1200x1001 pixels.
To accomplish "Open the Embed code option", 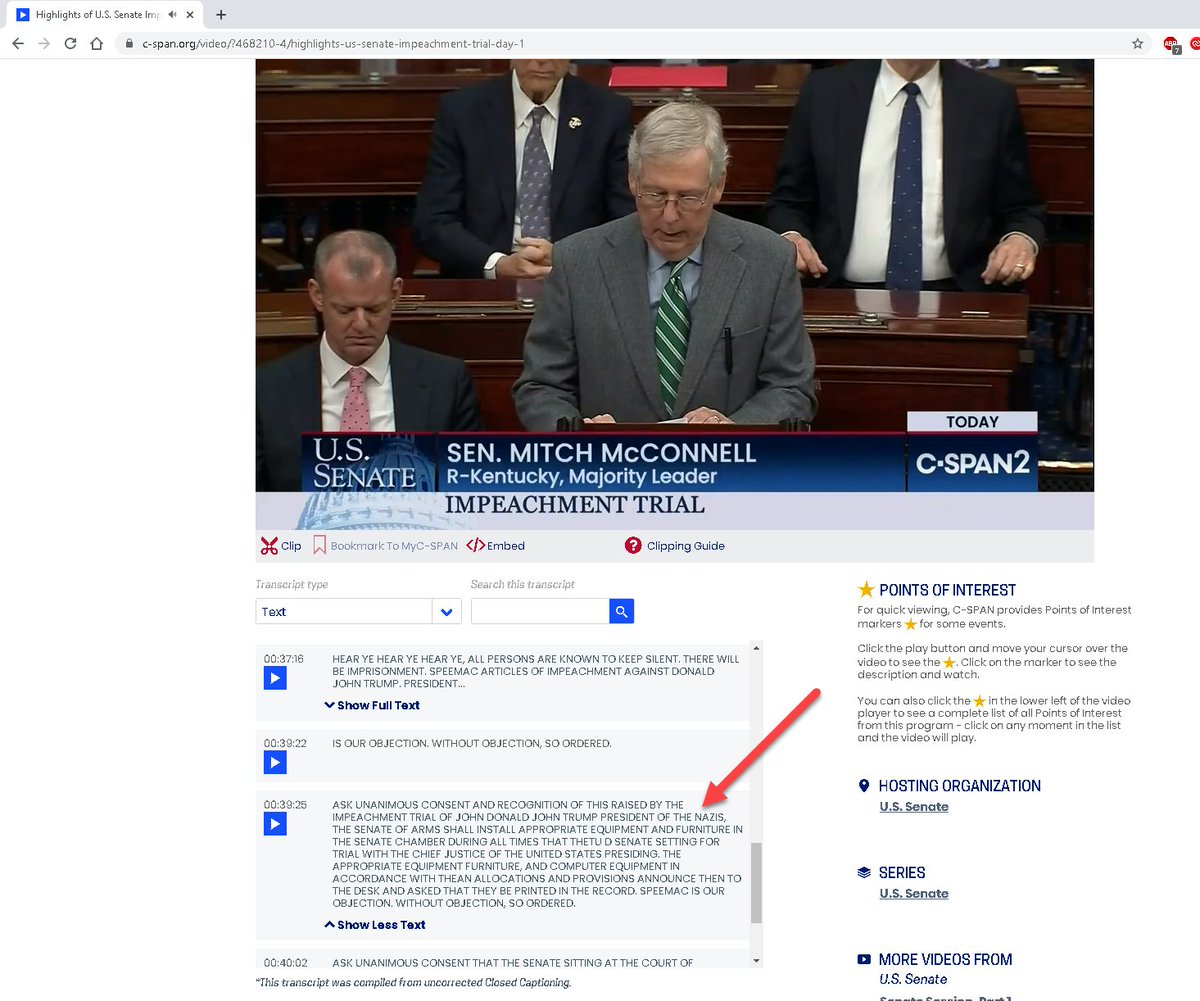I will [496, 546].
